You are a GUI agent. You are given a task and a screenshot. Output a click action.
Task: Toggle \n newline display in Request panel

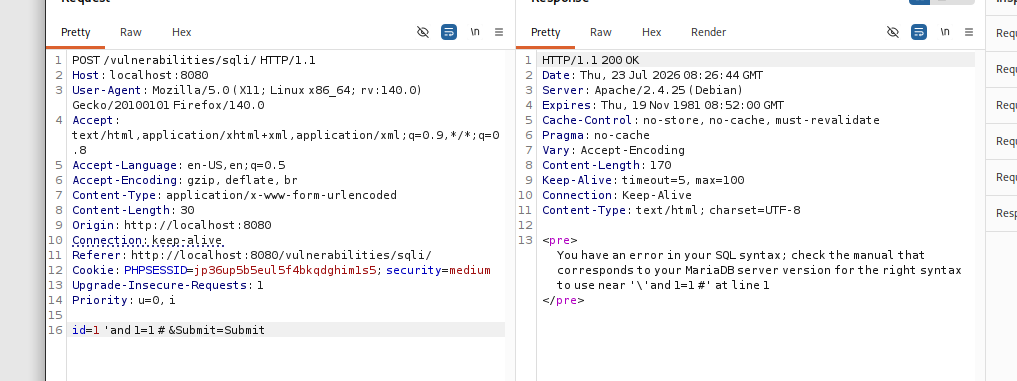[475, 32]
